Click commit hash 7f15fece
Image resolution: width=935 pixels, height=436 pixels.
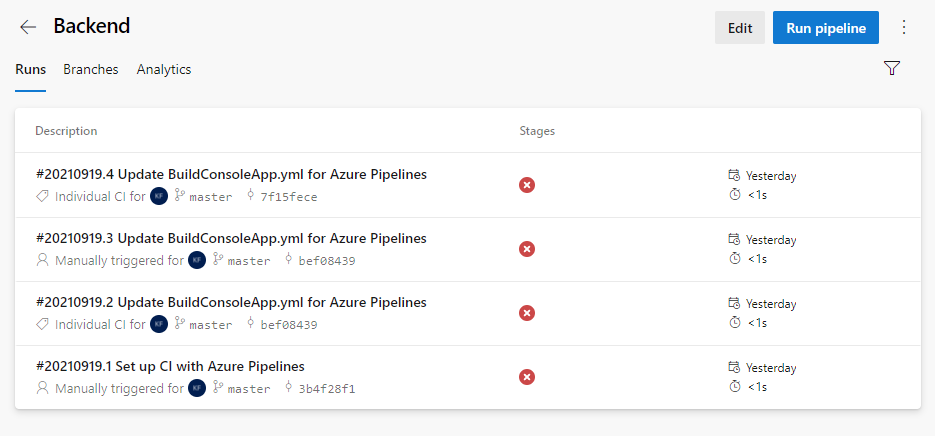coord(288,197)
